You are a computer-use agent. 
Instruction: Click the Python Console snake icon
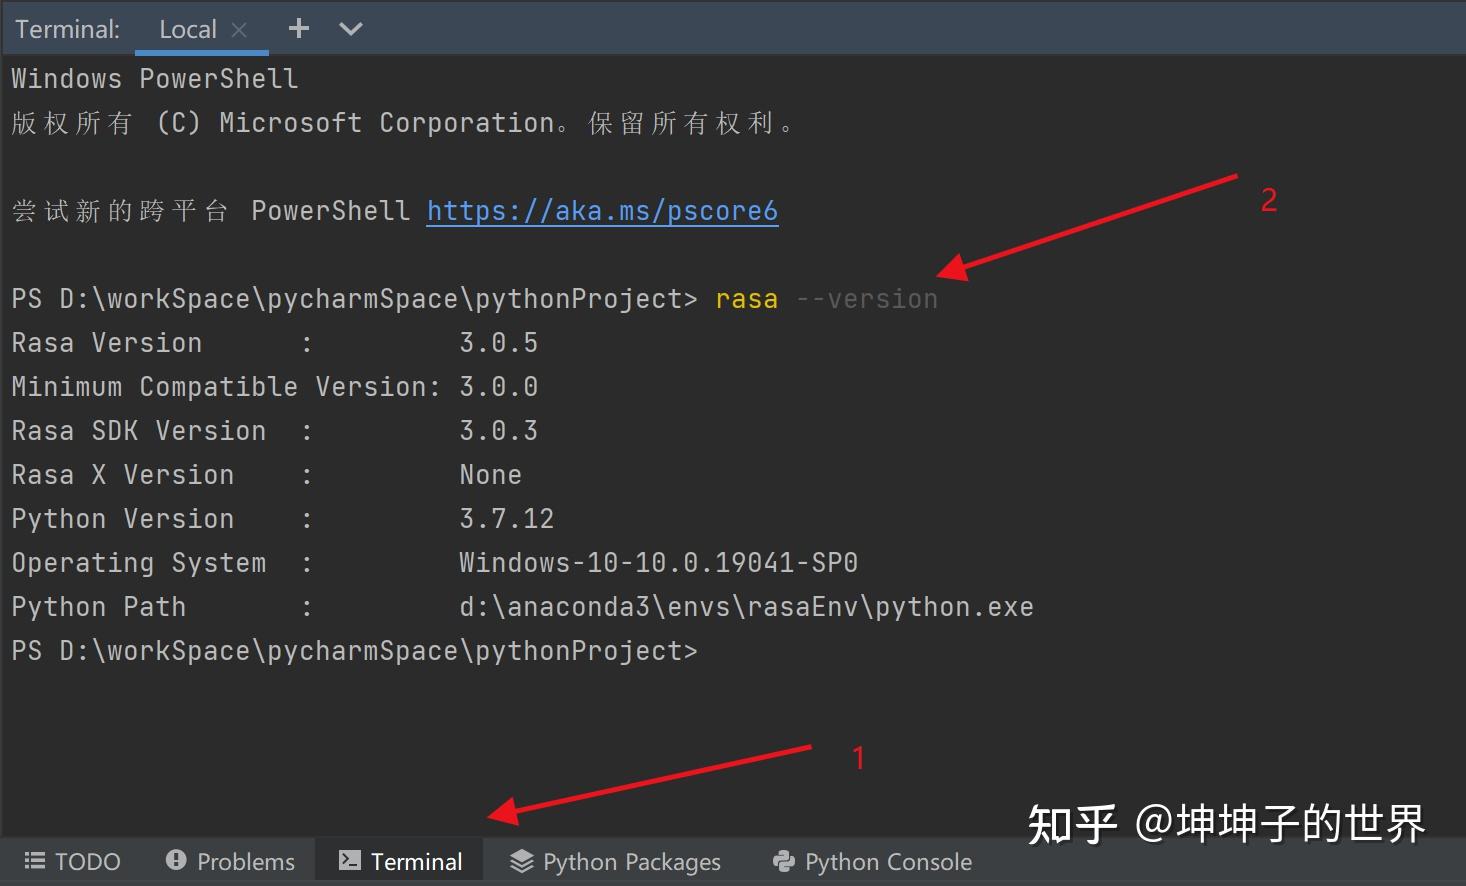(x=784, y=861)
